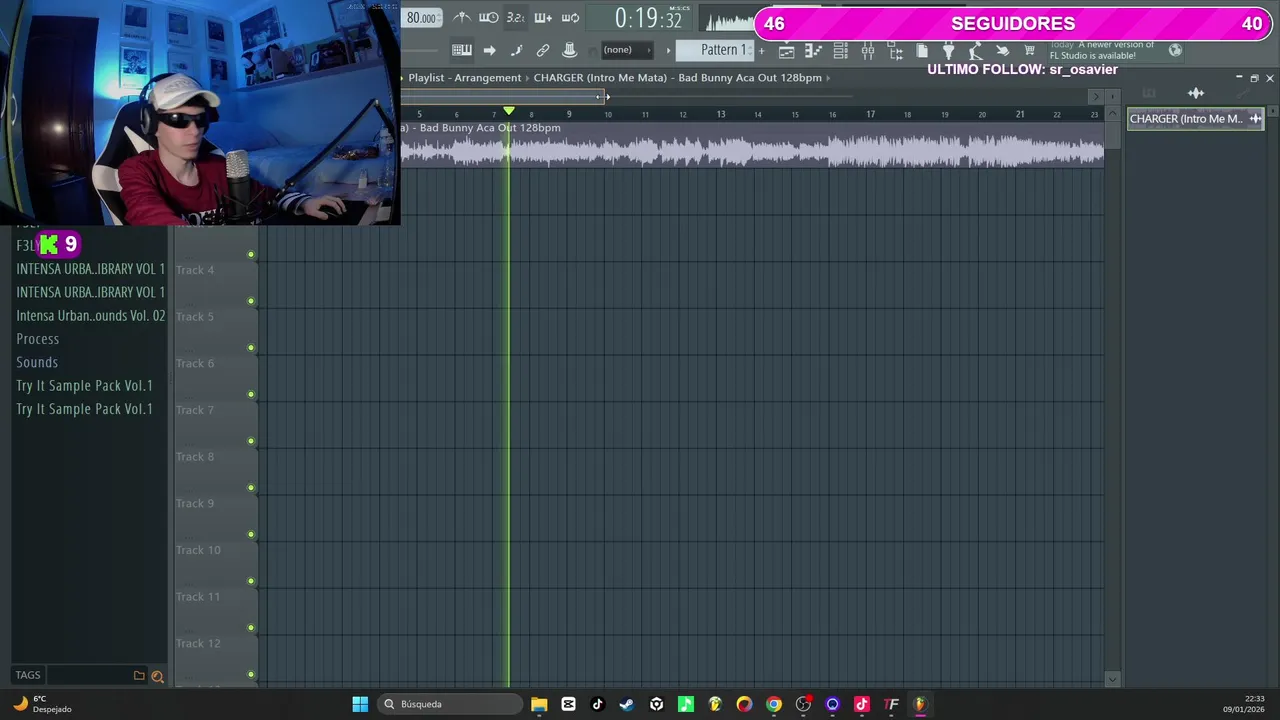Viewport: 1280px width, 720px height.
Task: Open the Browser/plugin picker tree icon
Action: point(895,50)
